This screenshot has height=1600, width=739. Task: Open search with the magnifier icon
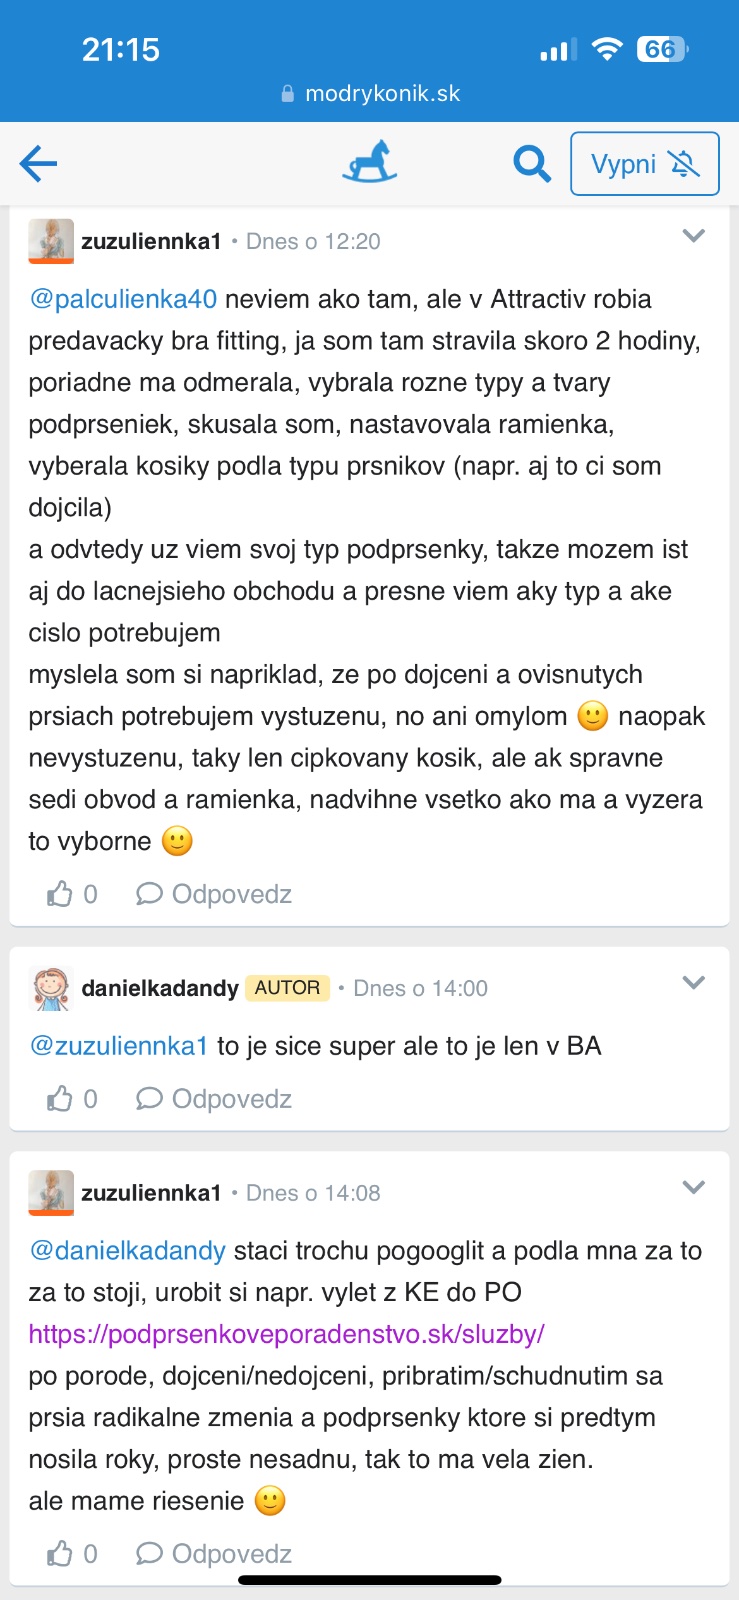[x=531, y=163]
